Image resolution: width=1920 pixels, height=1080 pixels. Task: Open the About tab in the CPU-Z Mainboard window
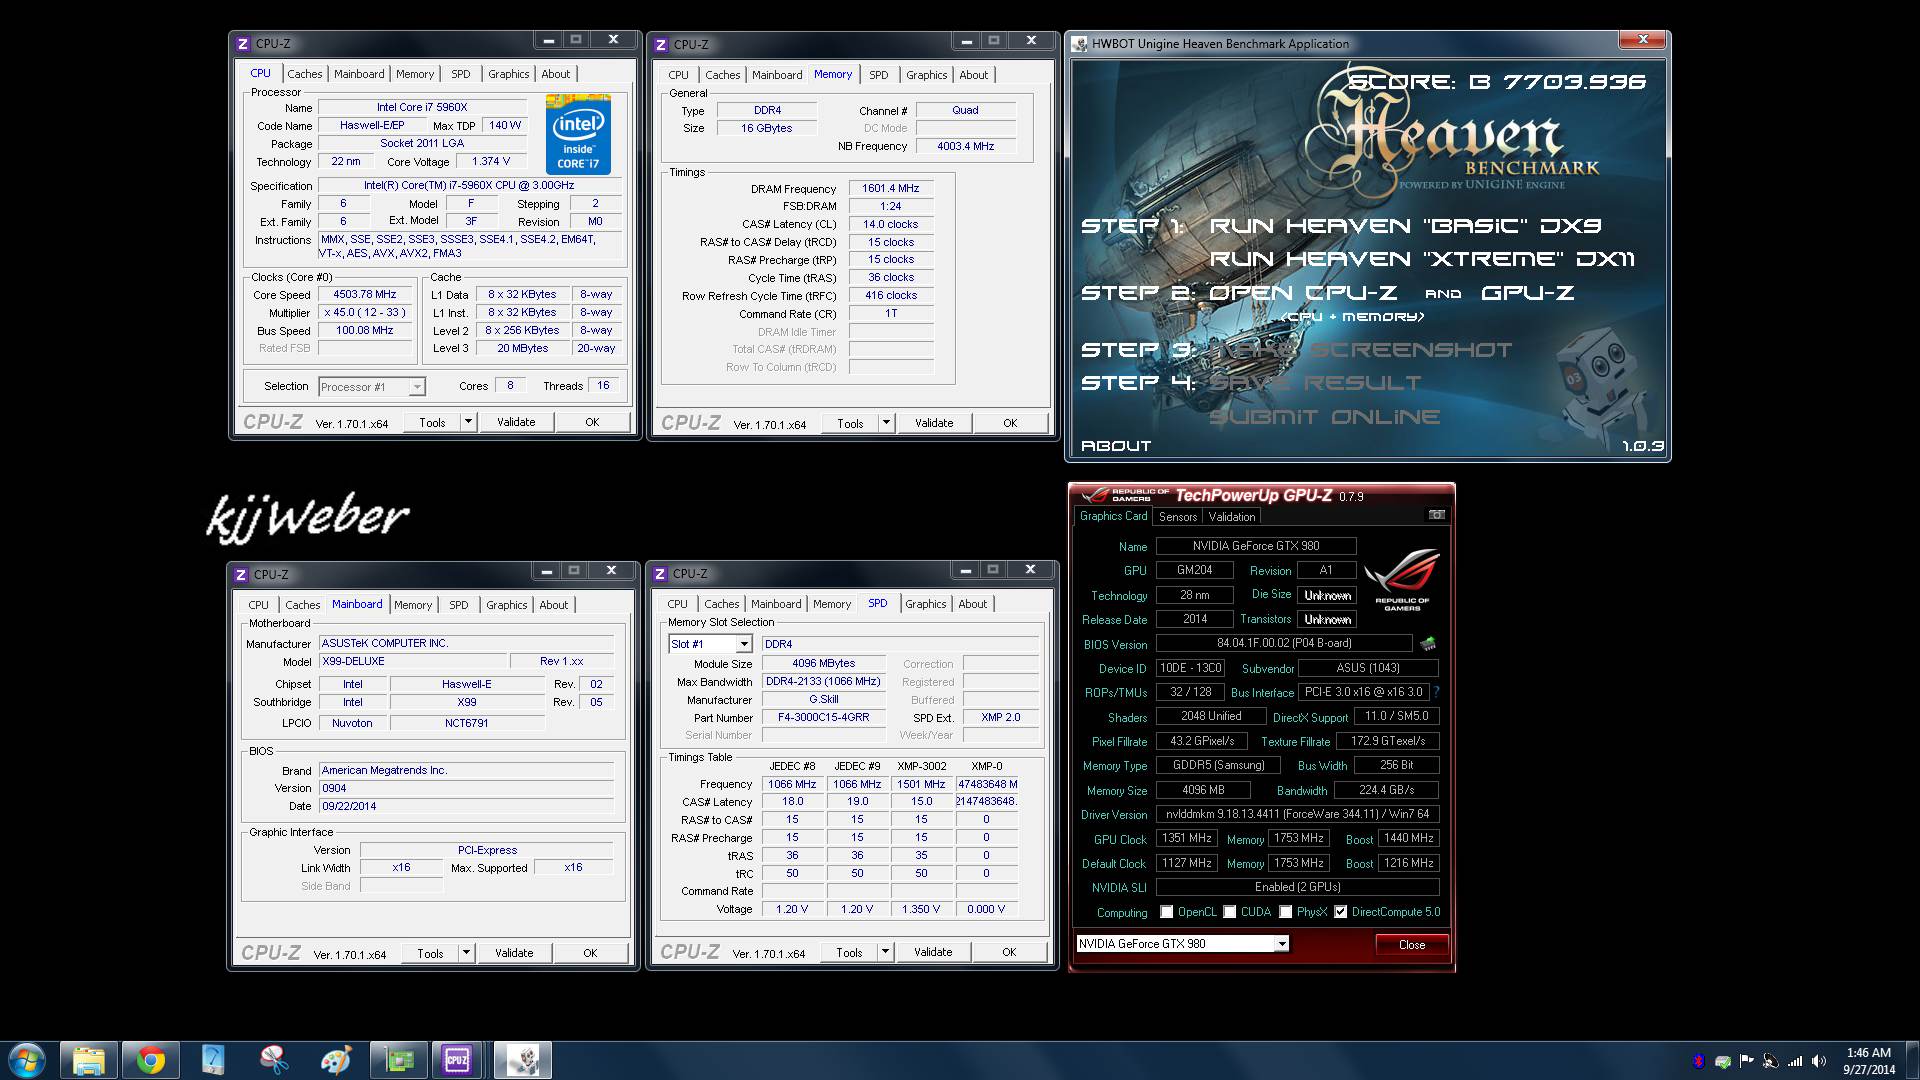(x=553, y=605)
